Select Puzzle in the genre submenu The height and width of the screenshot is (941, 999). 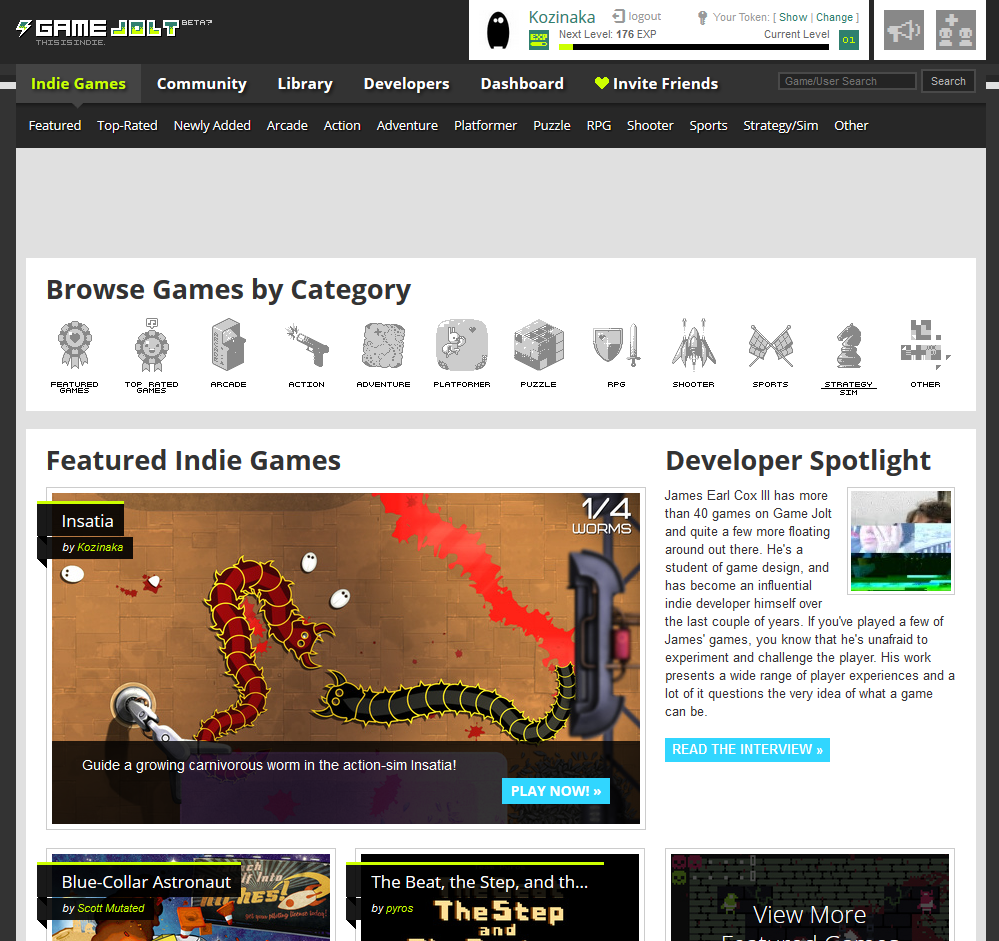click(x=552, y=126)
